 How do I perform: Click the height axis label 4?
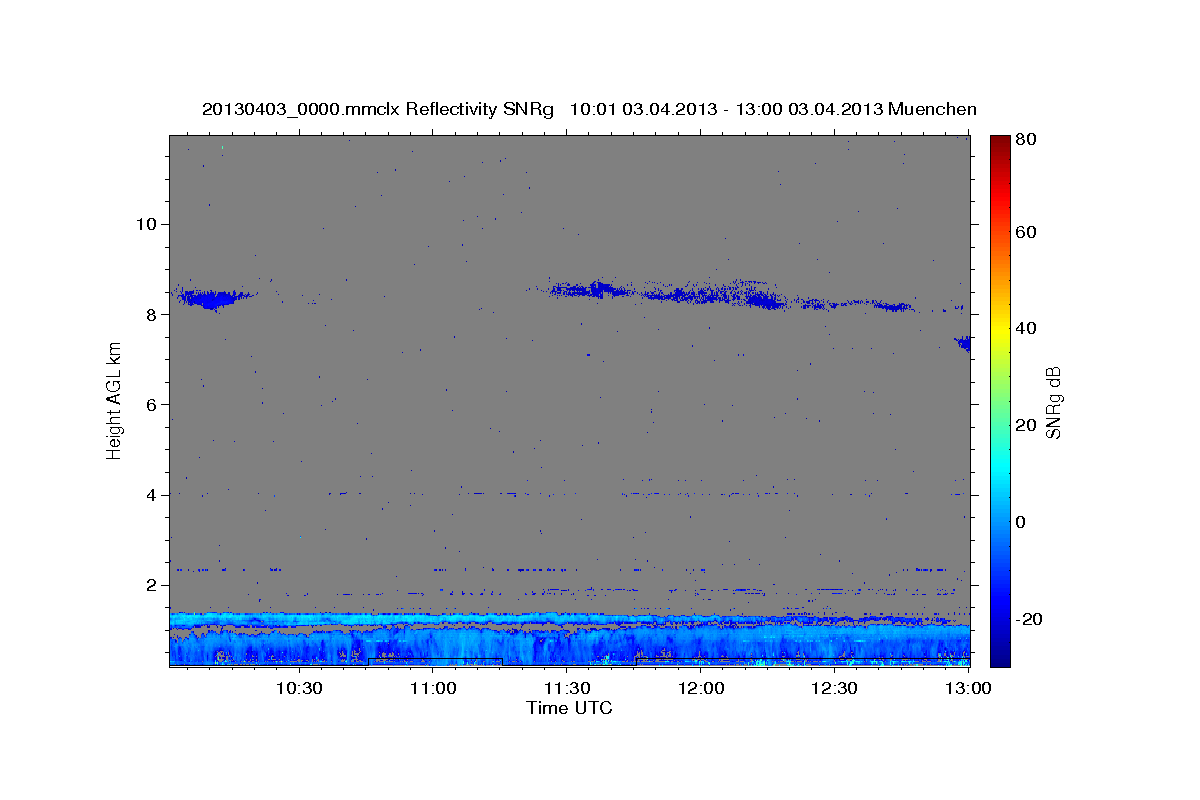[x=152, y=494]
